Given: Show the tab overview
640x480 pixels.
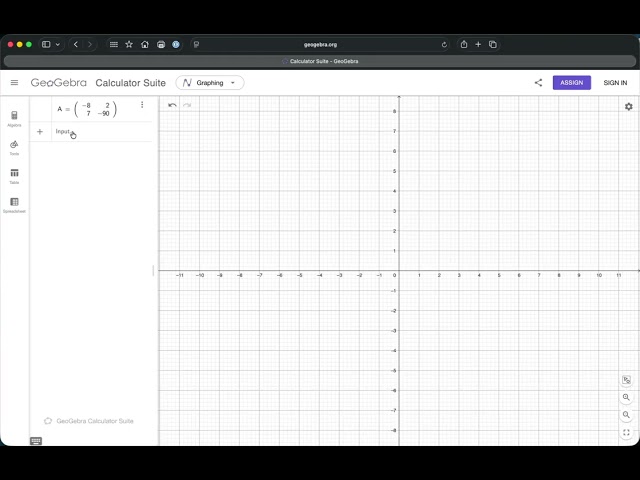Looking at the screenshot, I should coord(493,44).
